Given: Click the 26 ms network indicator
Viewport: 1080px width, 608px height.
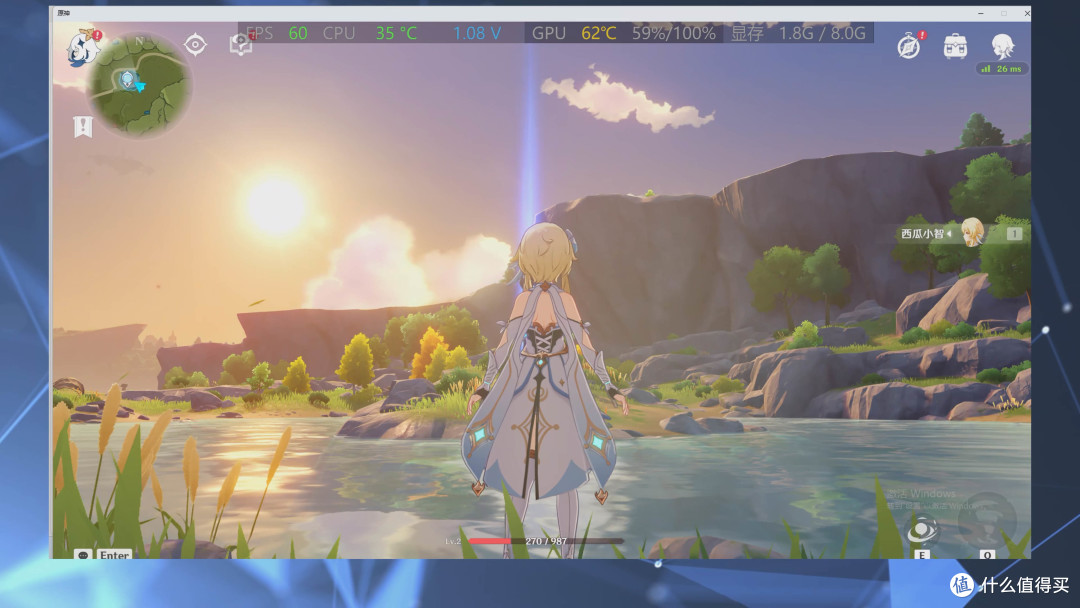Looking at the screenshot, I should click(x=1000, y=69).
